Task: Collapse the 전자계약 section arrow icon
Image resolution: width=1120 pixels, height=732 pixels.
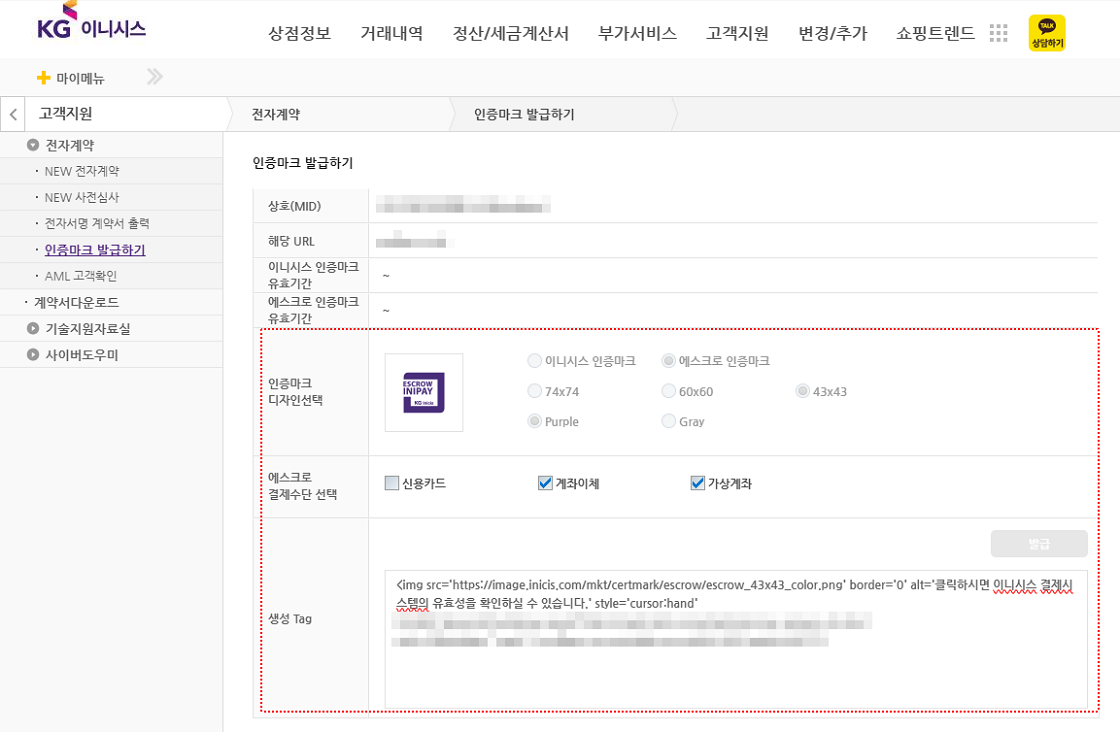Action: click(x=33, y=145)
